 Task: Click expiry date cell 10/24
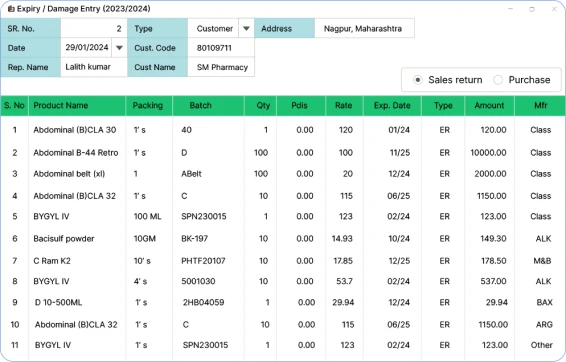pos(399,239)
